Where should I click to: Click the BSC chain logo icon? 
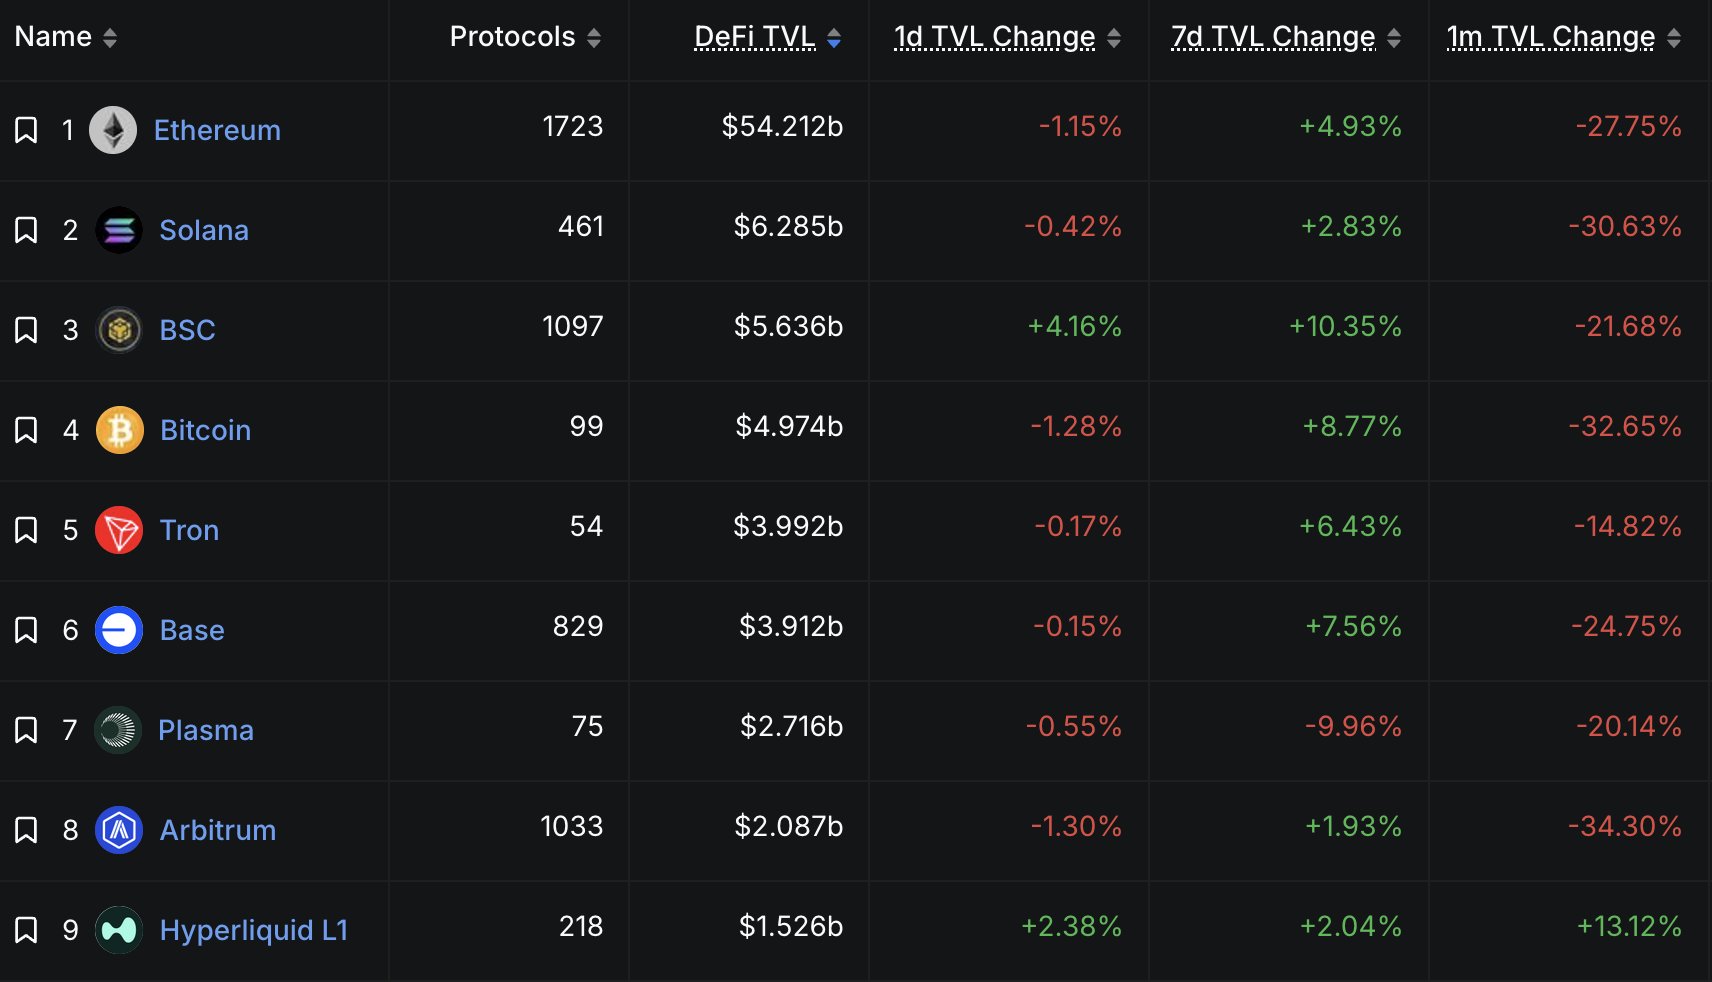click(119, 330)
